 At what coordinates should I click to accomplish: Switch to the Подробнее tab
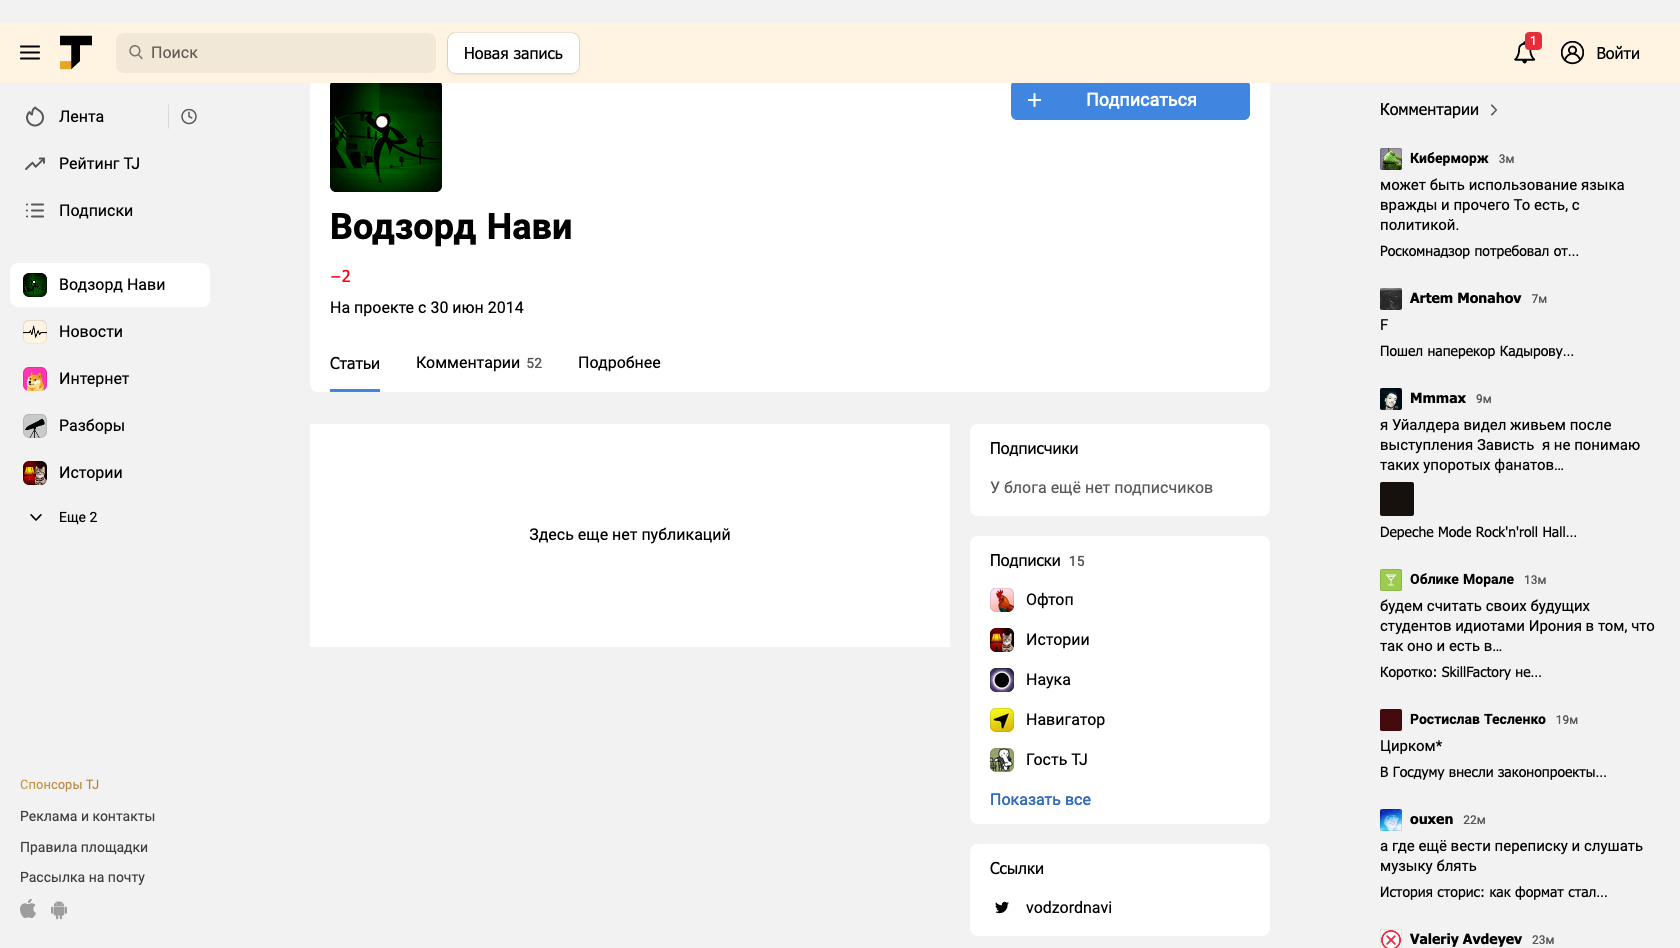(x=619, y=363)
